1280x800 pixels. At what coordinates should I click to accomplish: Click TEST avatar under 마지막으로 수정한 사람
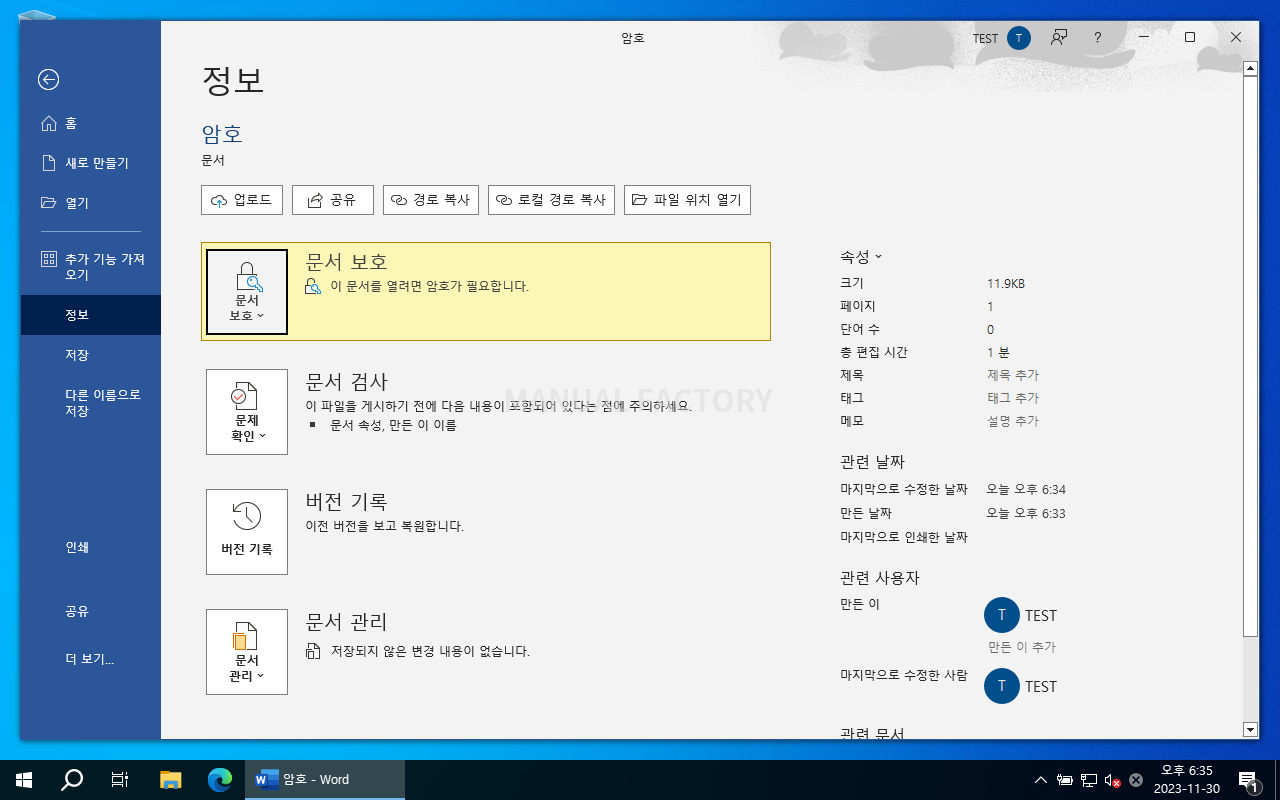coord(1002,687)
